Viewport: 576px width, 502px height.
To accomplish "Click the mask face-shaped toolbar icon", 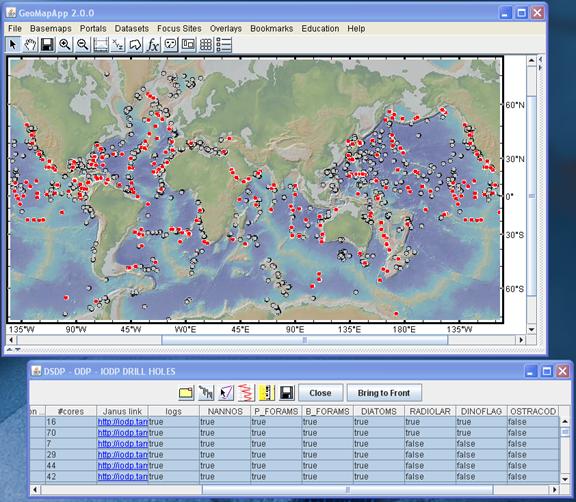I will click(x=170, y=45).
